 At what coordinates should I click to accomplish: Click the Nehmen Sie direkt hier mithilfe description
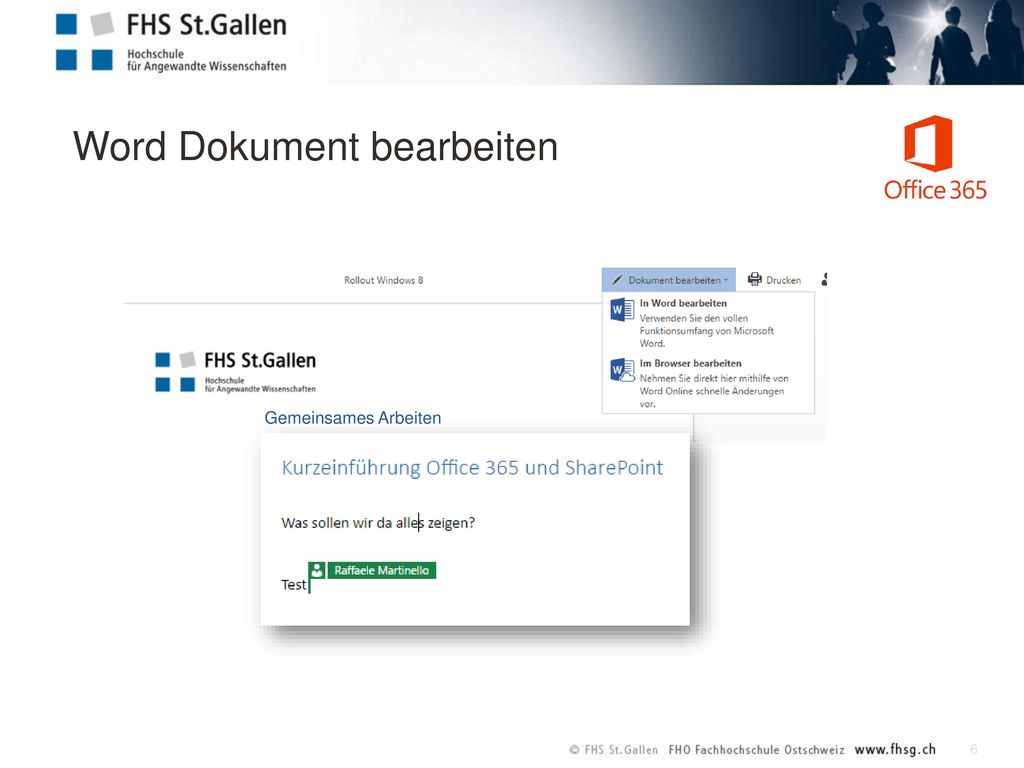coord(714,391)
